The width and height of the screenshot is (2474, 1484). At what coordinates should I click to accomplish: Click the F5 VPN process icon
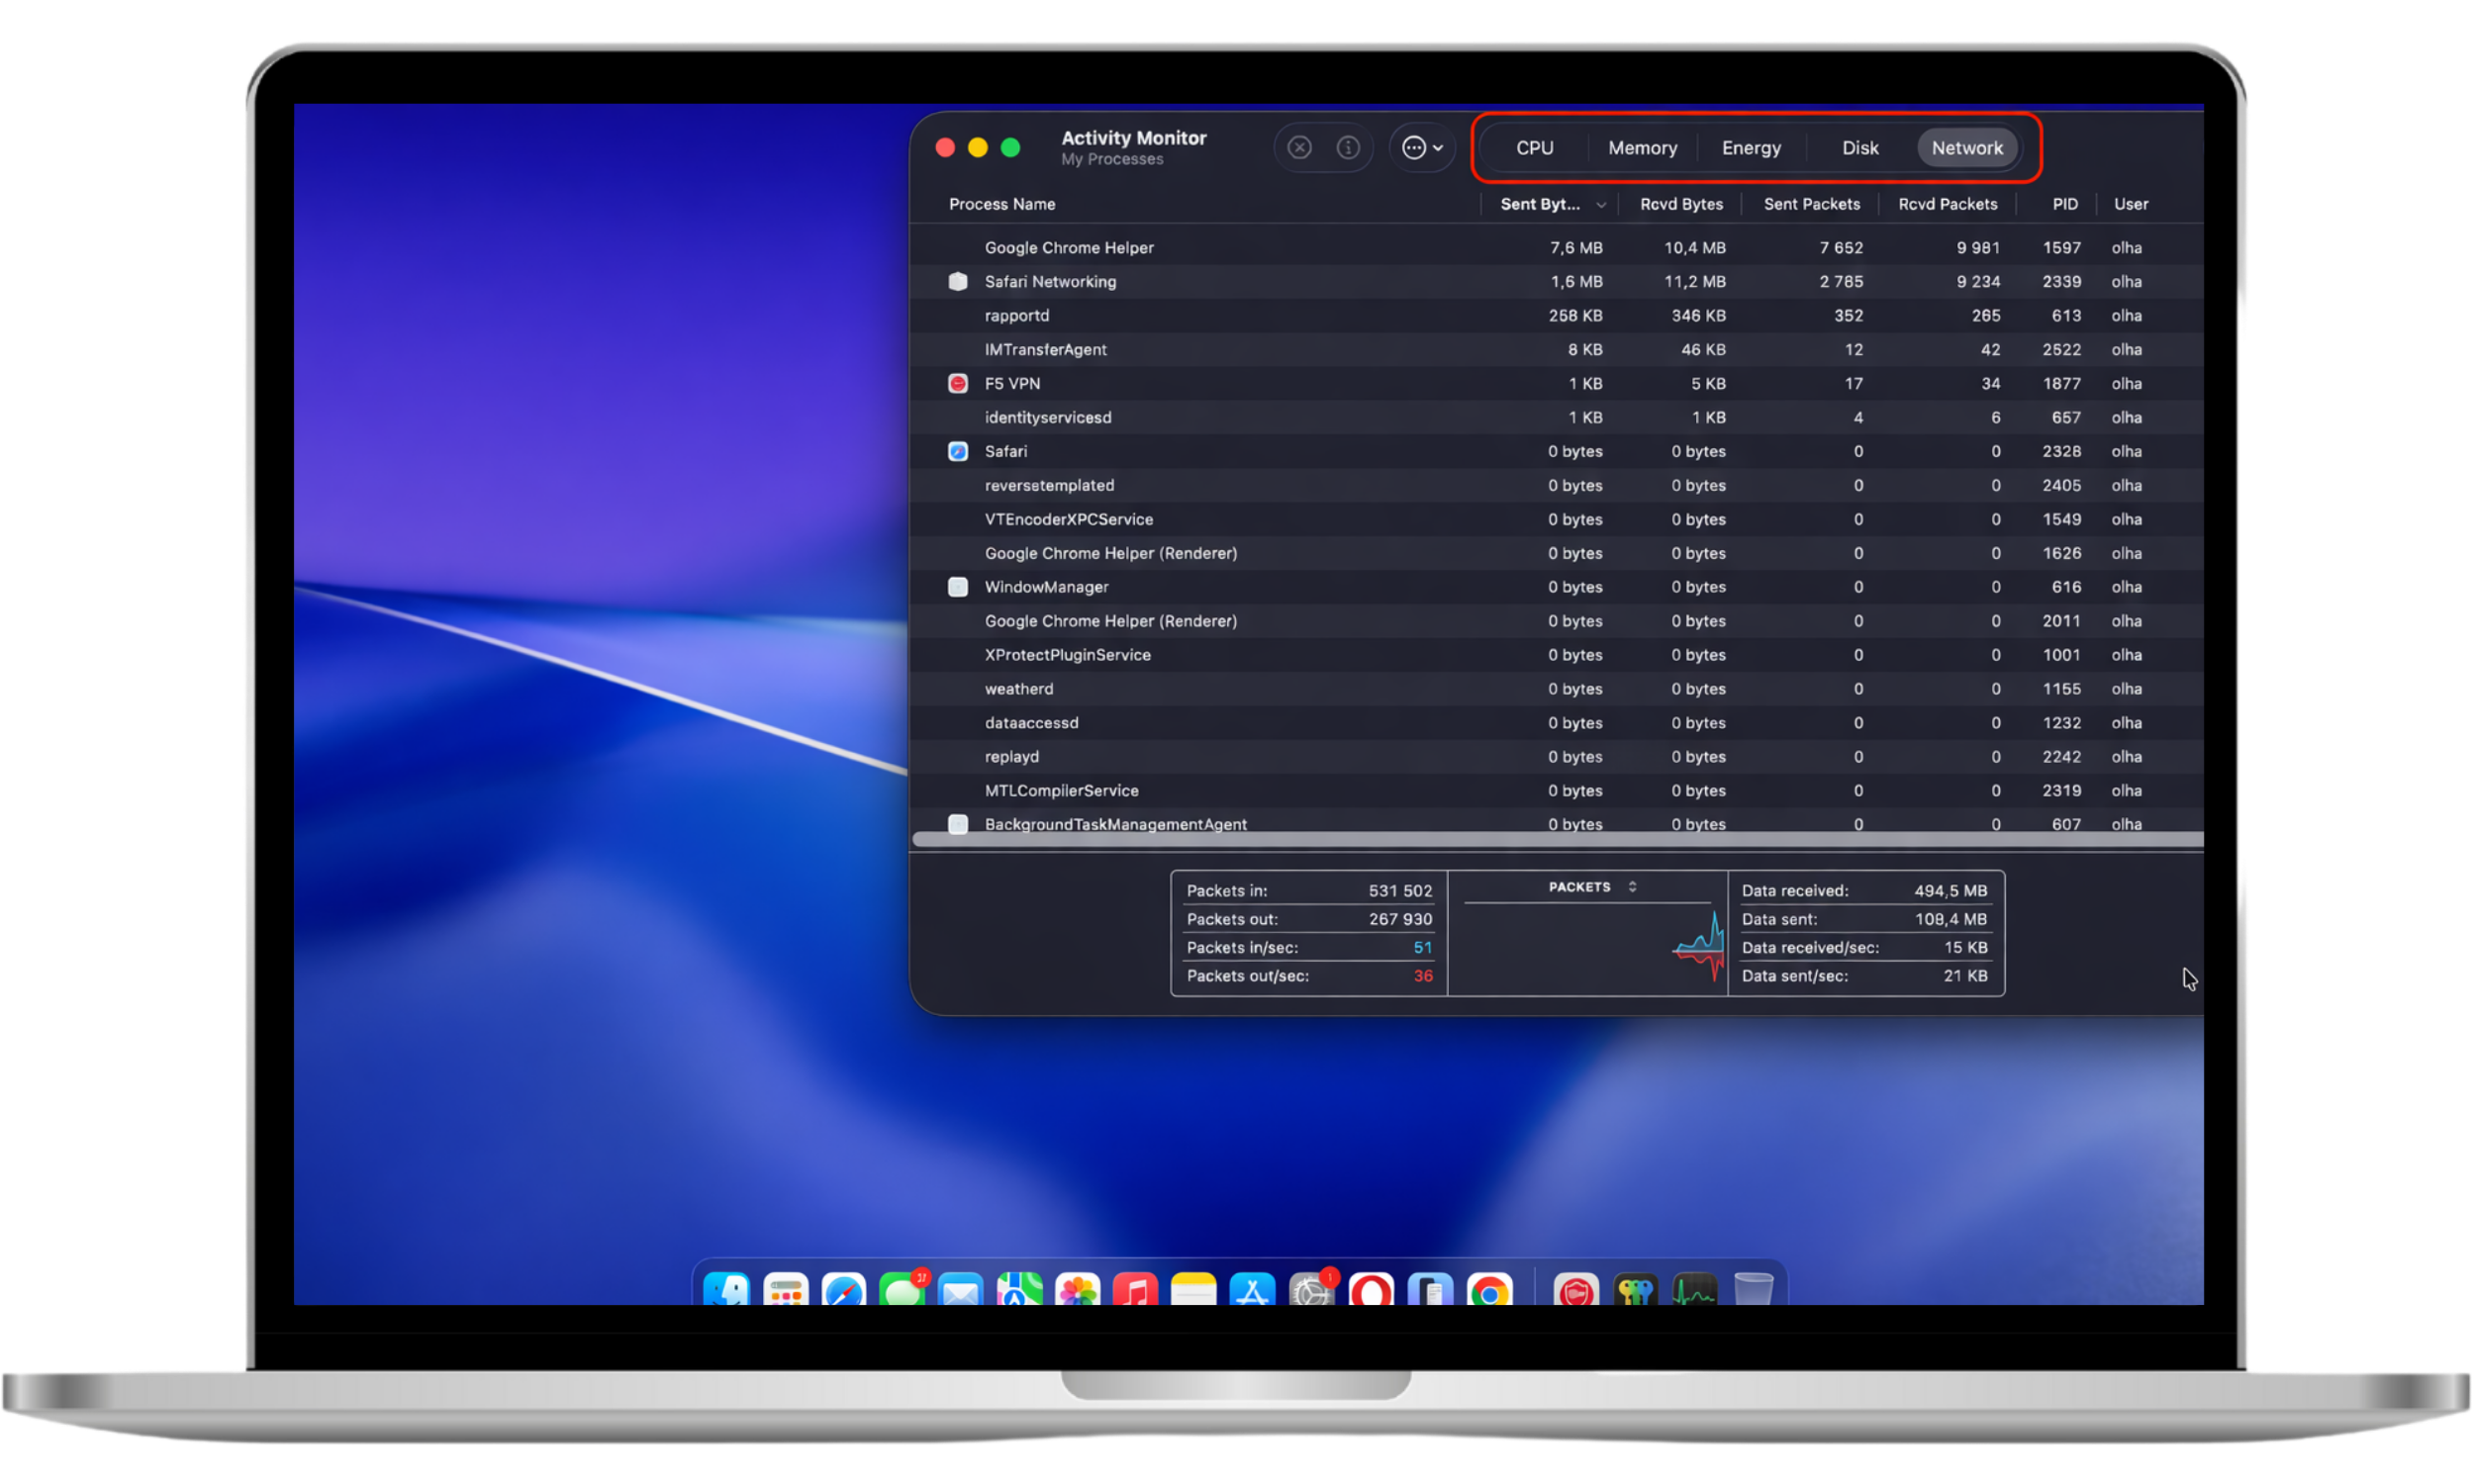[957, 383]
